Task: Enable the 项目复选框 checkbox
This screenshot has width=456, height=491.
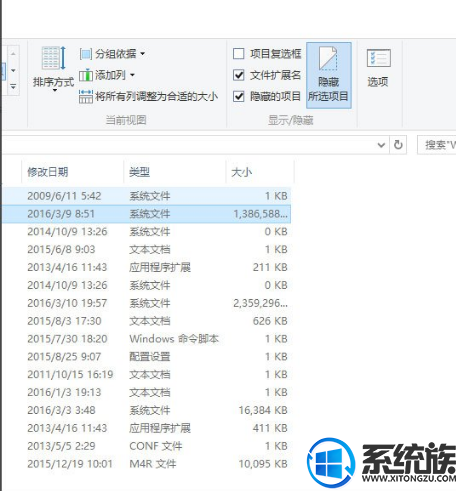Action: point(239,54)
